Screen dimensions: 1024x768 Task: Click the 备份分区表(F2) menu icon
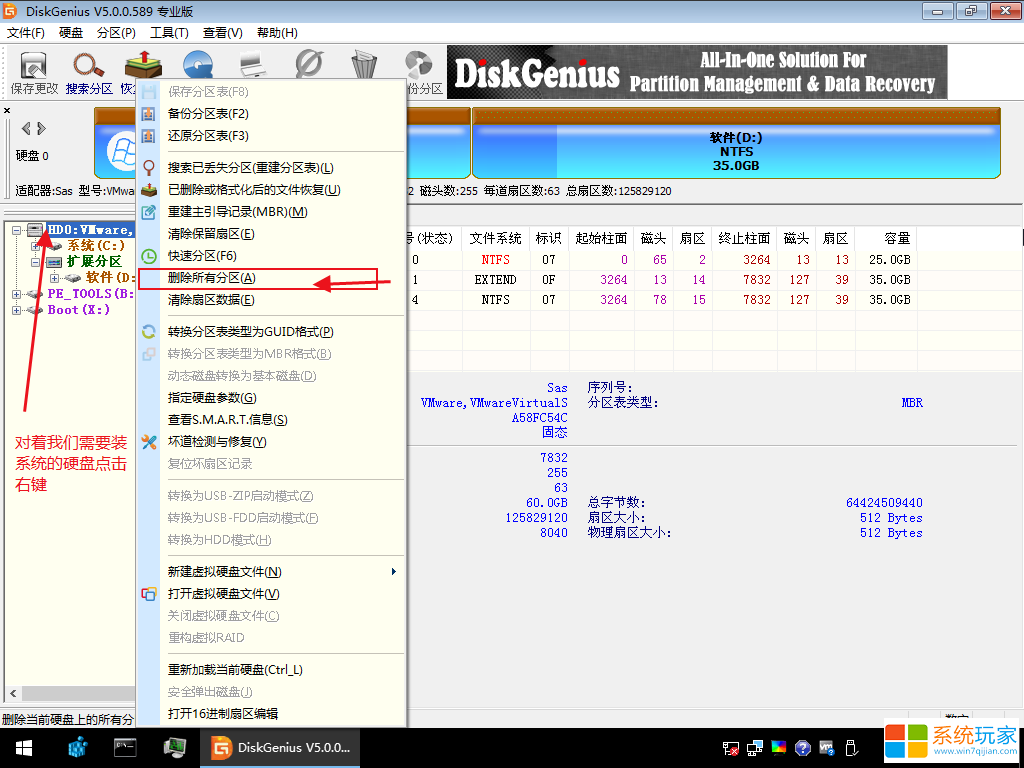click(x=149, y=114)
